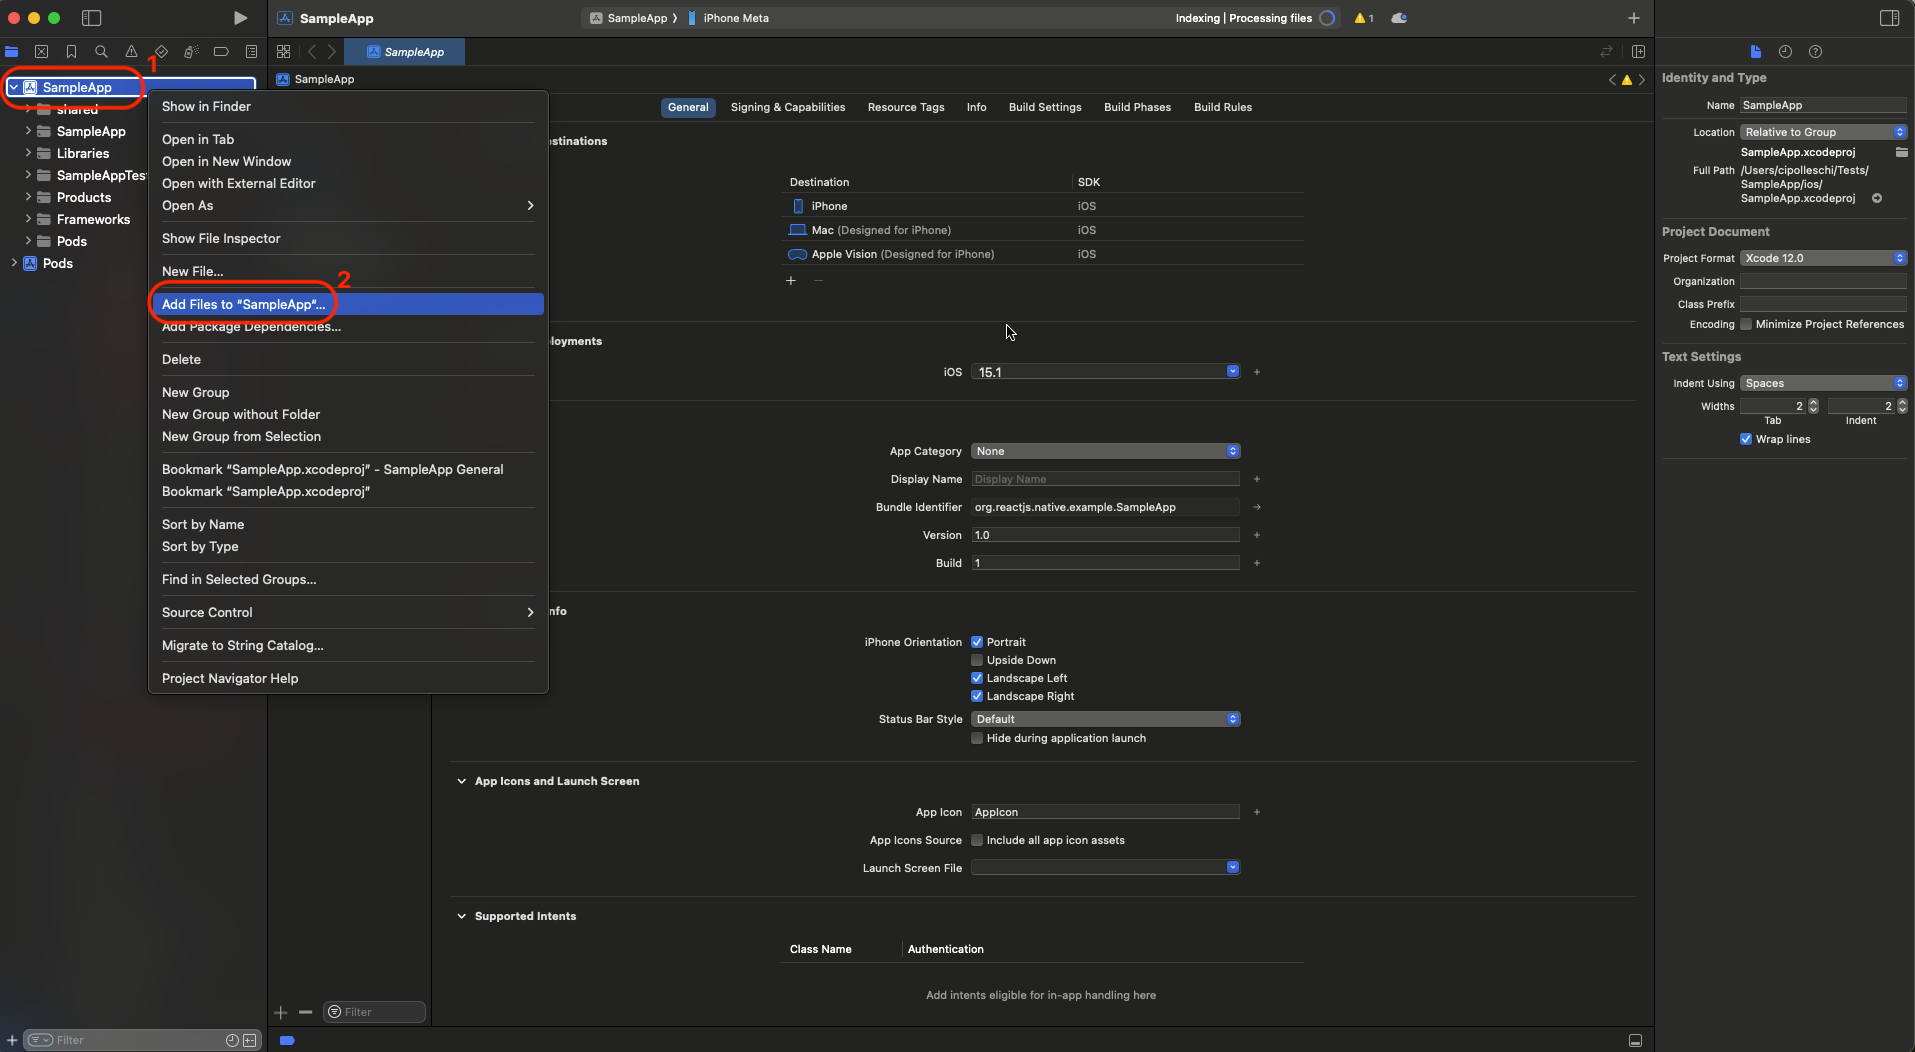Screen dimensions: 1915x1052
Task: Open the iOS deployment version dropdown
Action: pyautogui.click(x=1232, y=371)
